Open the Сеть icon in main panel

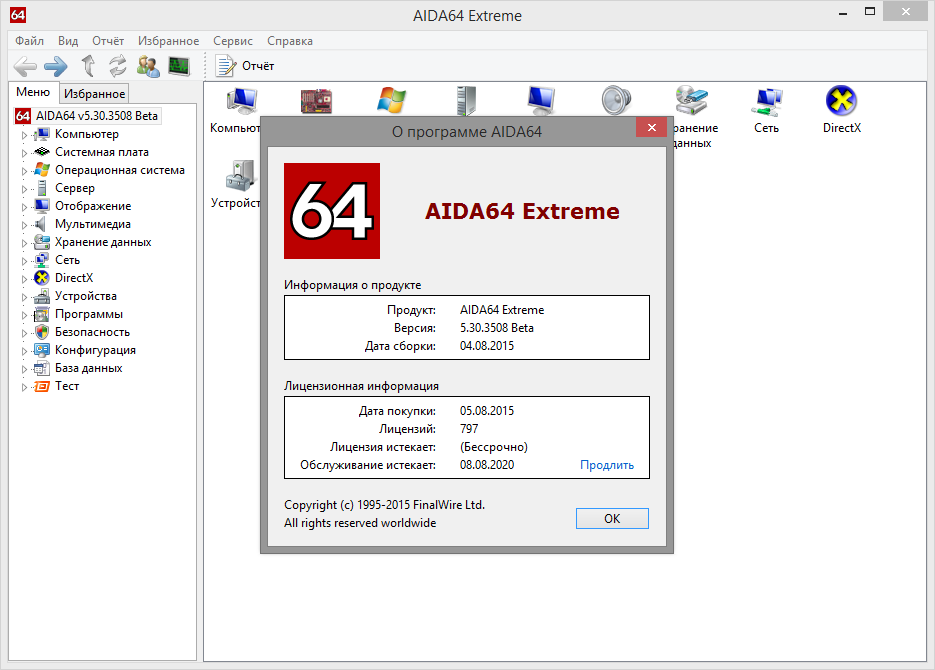pos(767,109)
